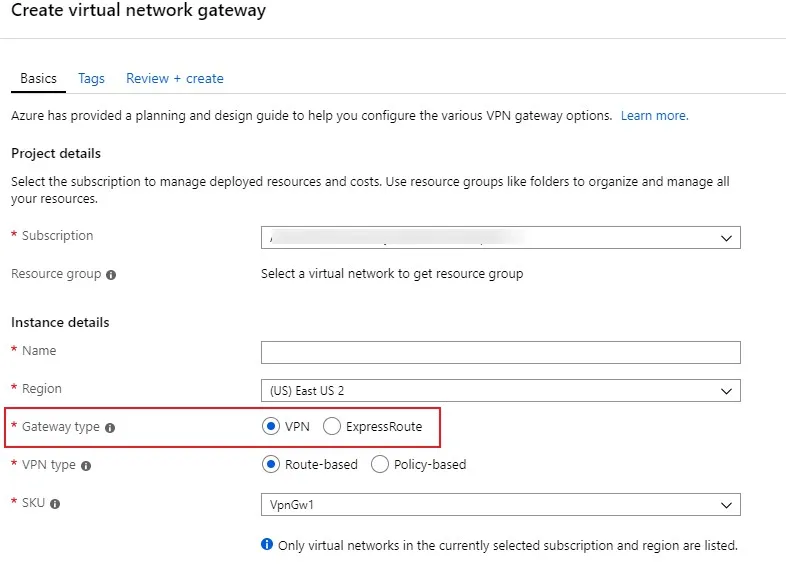Viewport: 786px width, 565px height.
Task: Click the Create virtual network gateway title
Action: click(x=138, y=11)
